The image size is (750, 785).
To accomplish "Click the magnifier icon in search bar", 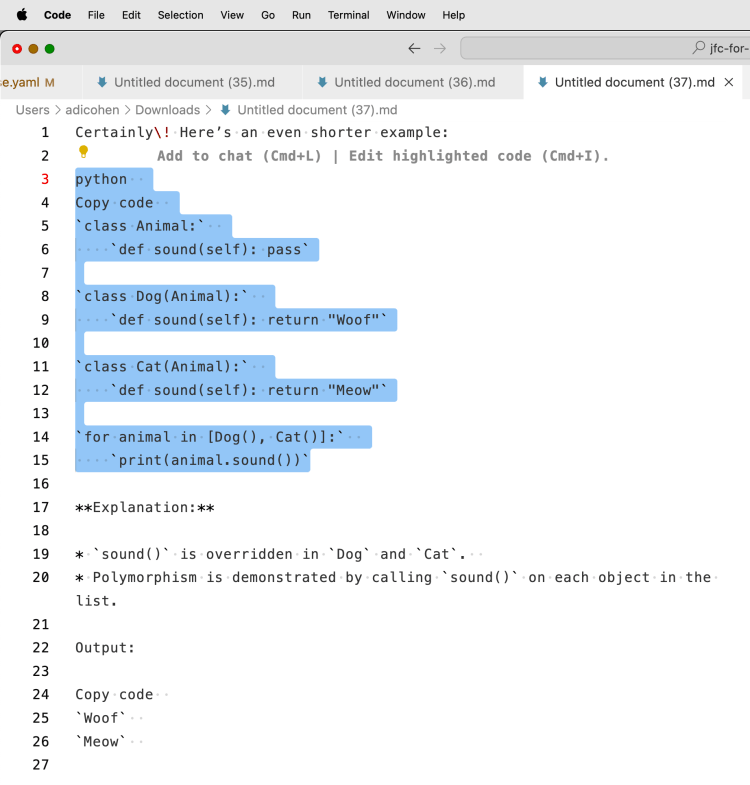I will click(698, 48).
